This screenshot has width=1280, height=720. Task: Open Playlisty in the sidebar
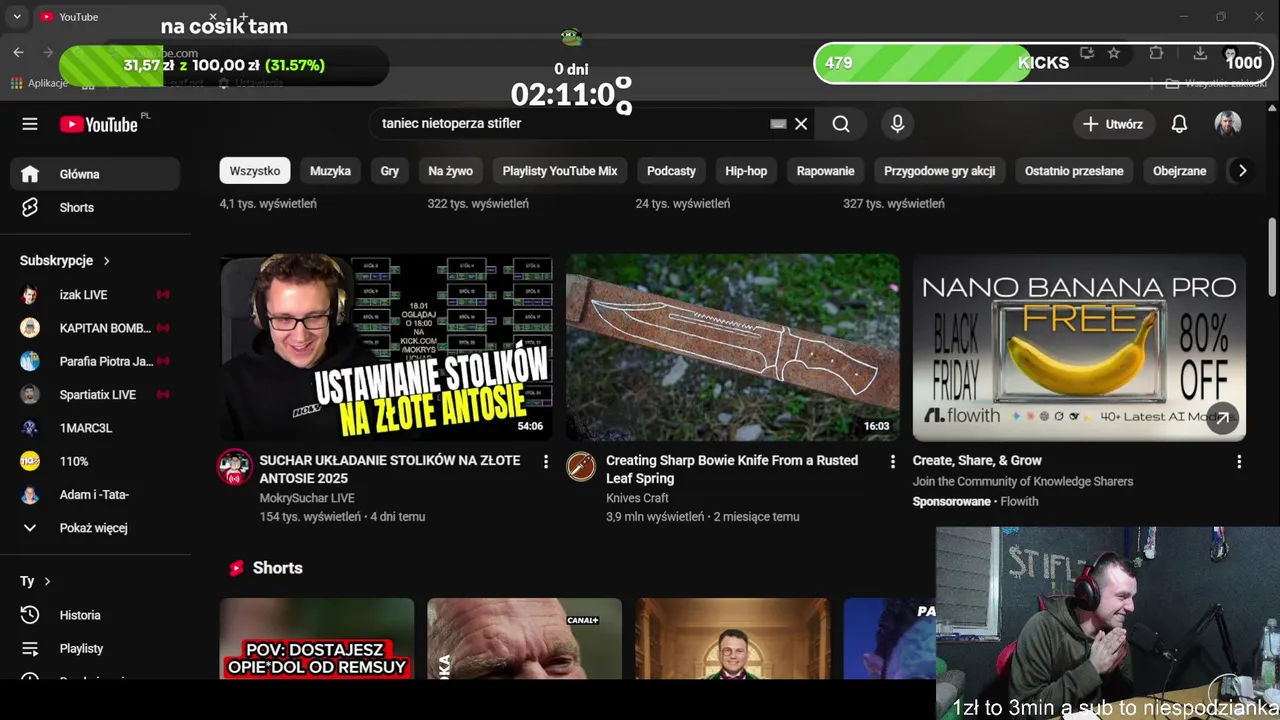(96, 649)
